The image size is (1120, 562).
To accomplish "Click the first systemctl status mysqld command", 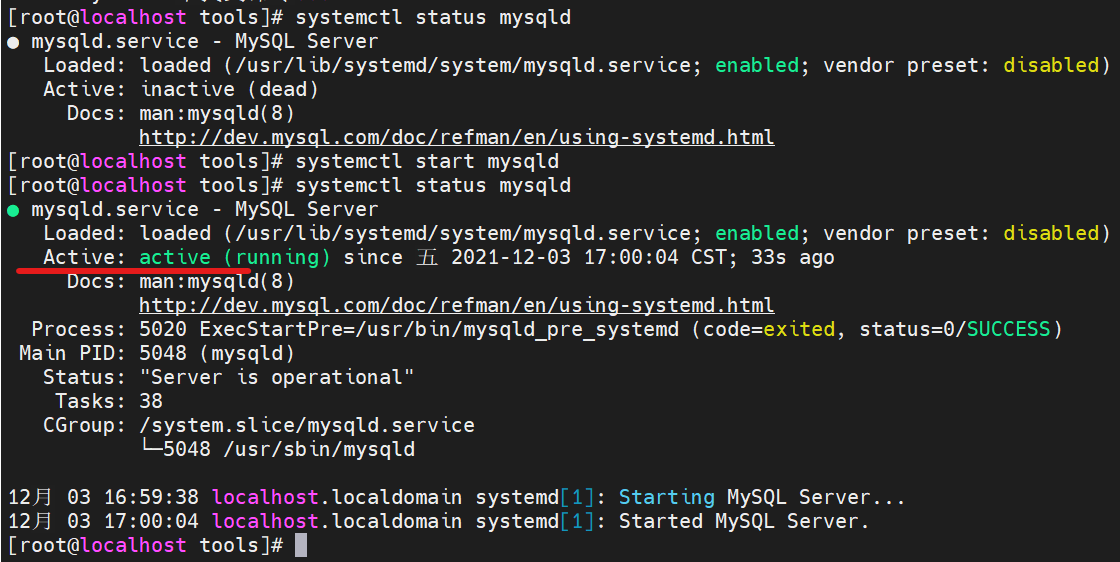I will click(x=433, y=17).
